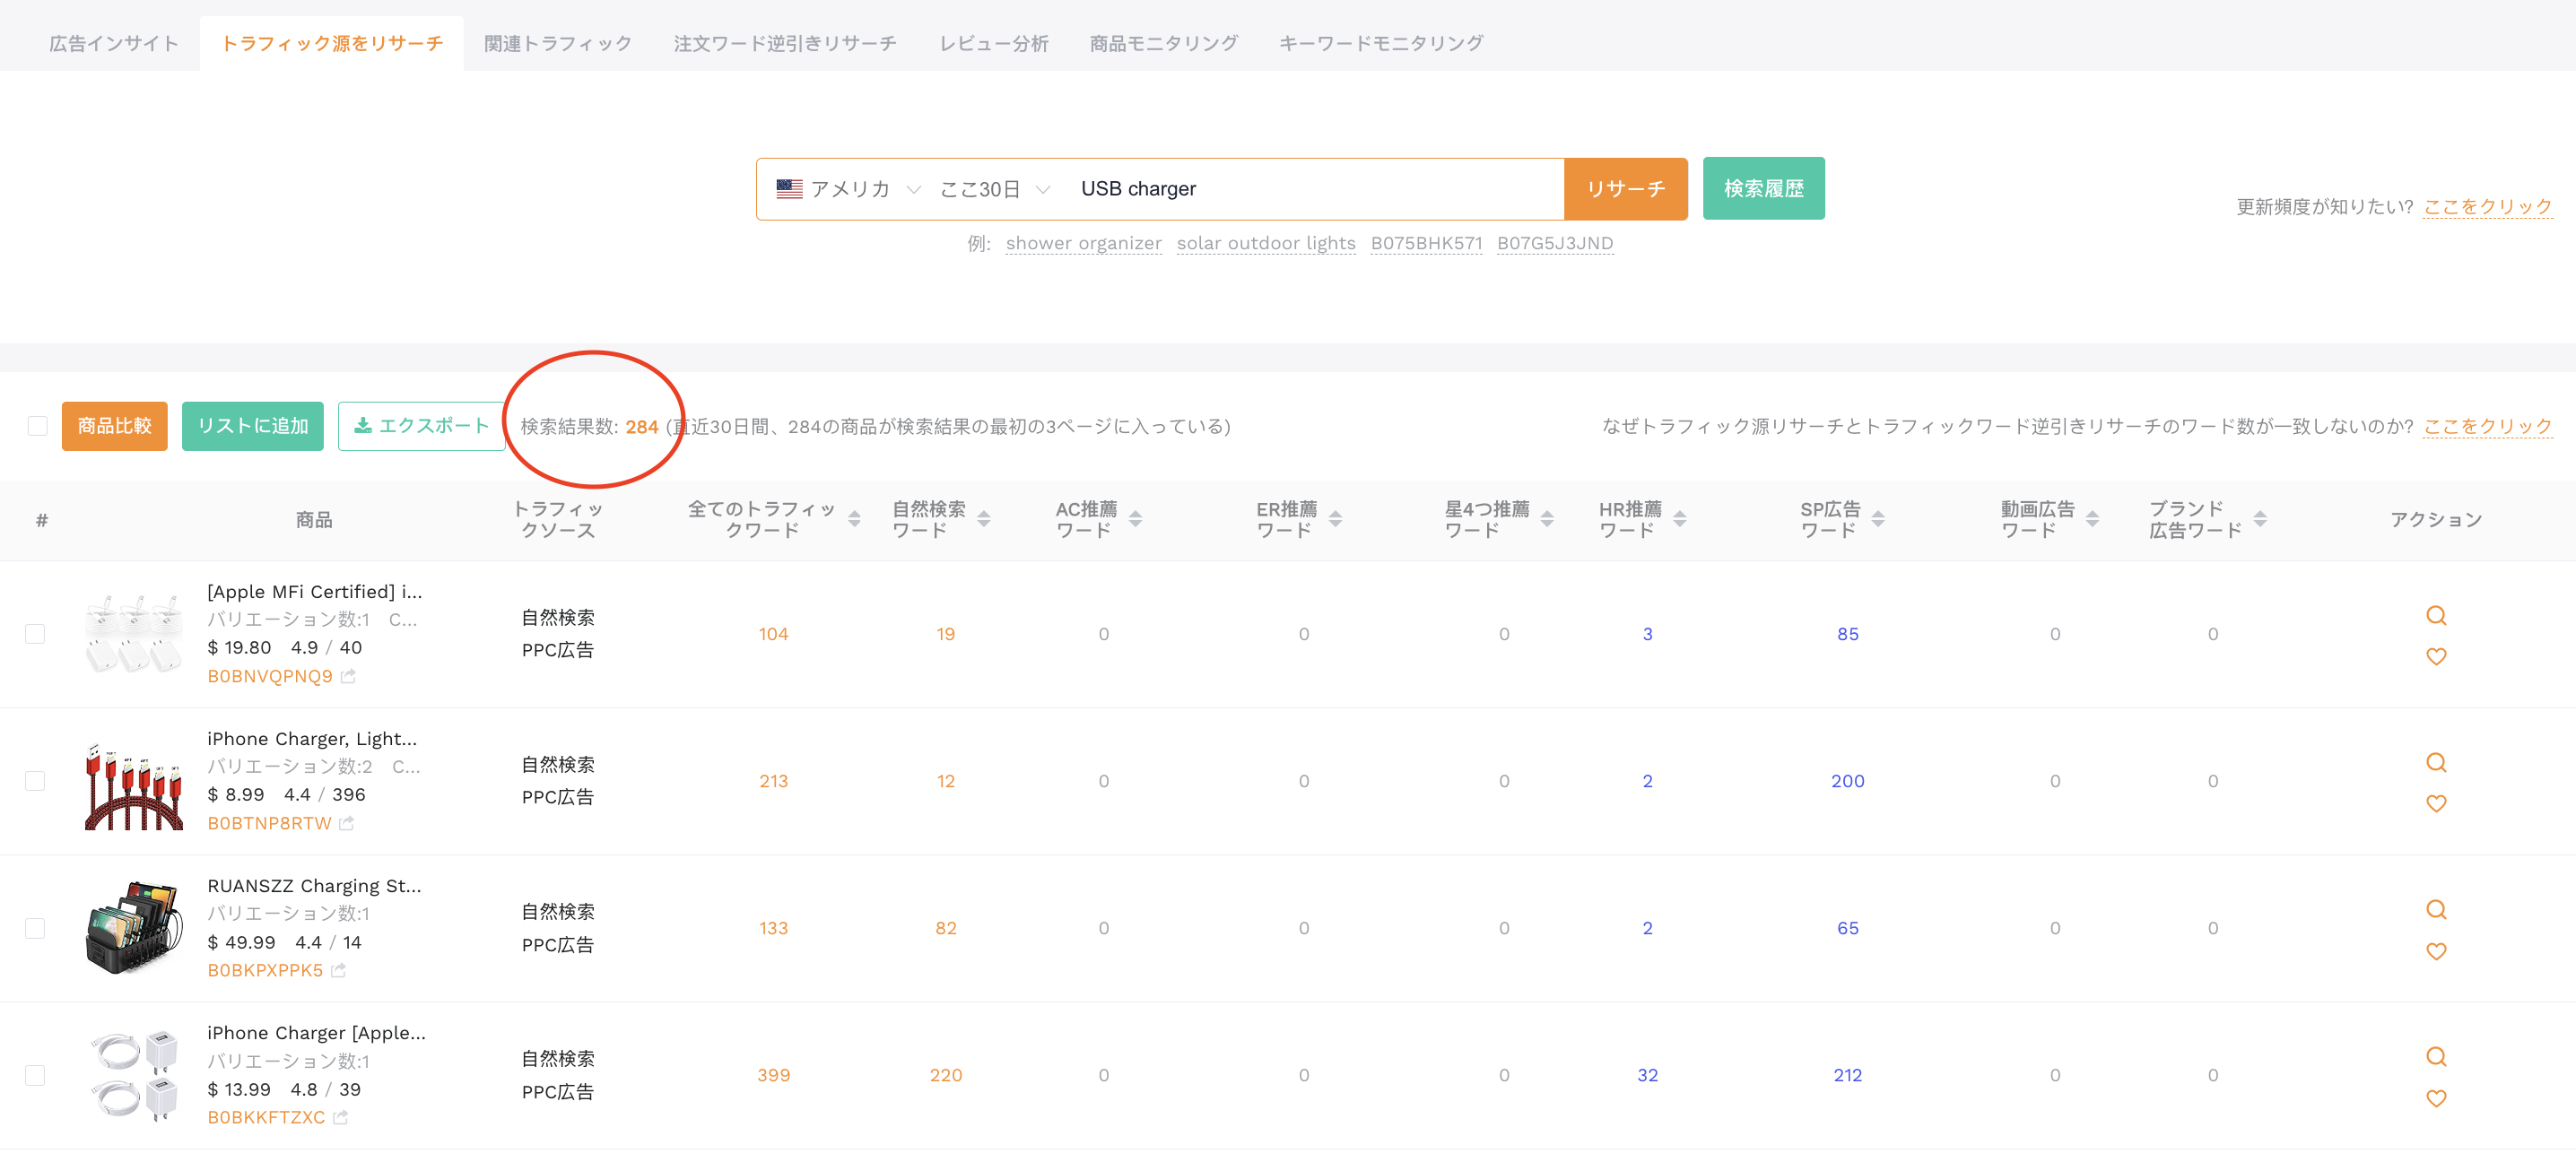Click the orange リサーチ button

(x=1625, y=189)
